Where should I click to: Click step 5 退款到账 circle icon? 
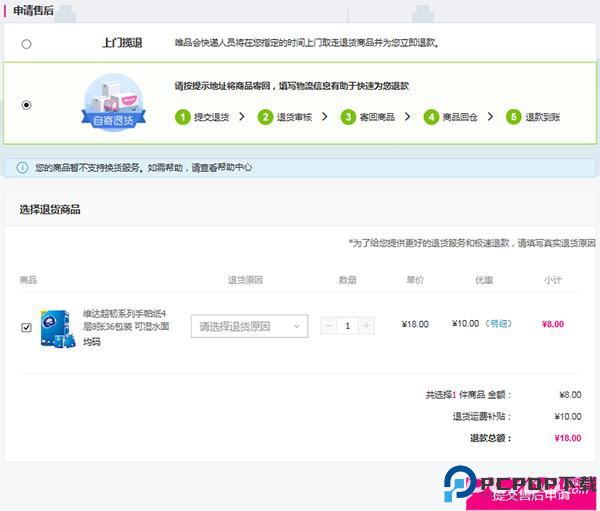[x=514, y=117]
